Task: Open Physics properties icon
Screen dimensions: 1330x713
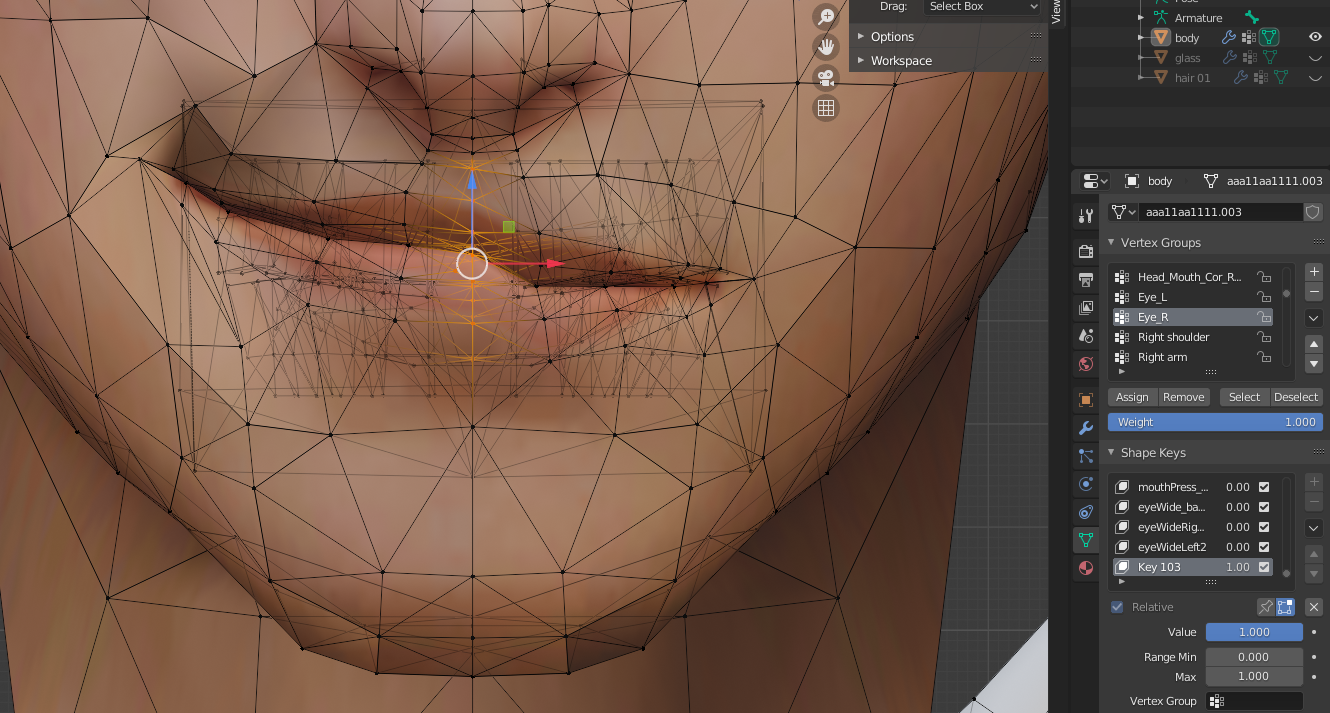Action: [1086, 484]
